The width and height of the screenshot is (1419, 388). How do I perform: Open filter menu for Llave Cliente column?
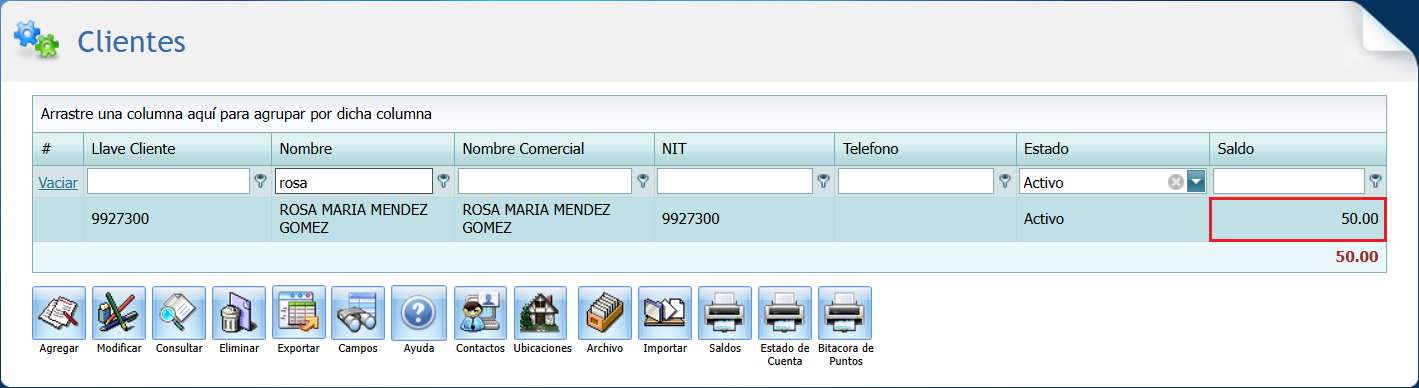261,181
